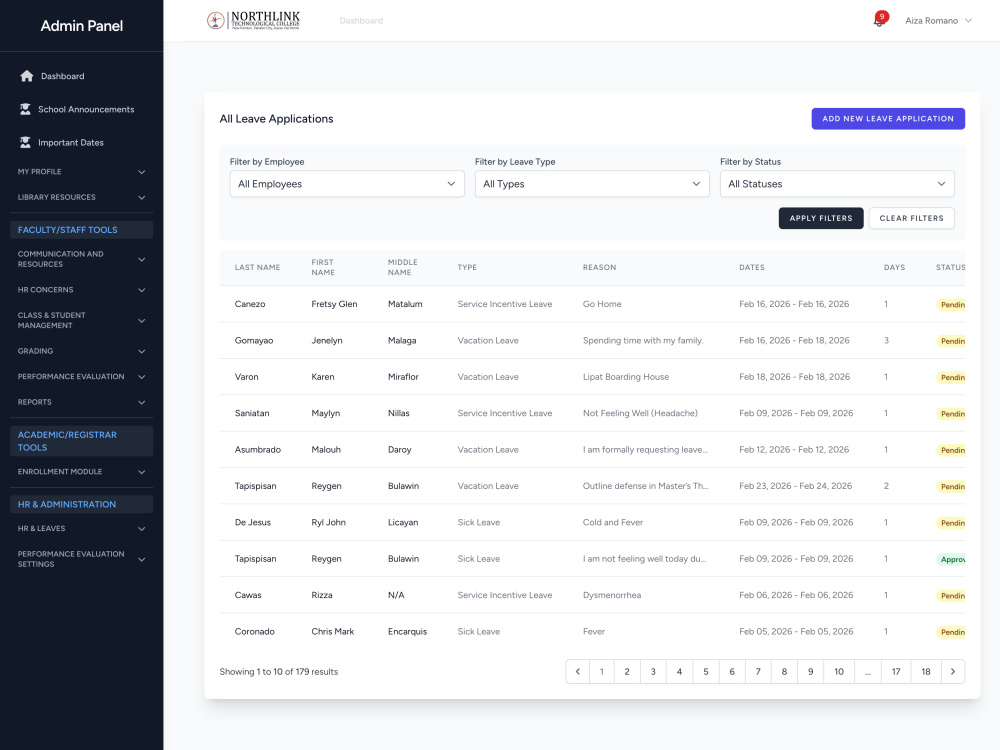Go to page 10 in pagination
The width and height of the screenshot is (1000, 750).
(839, 672)
